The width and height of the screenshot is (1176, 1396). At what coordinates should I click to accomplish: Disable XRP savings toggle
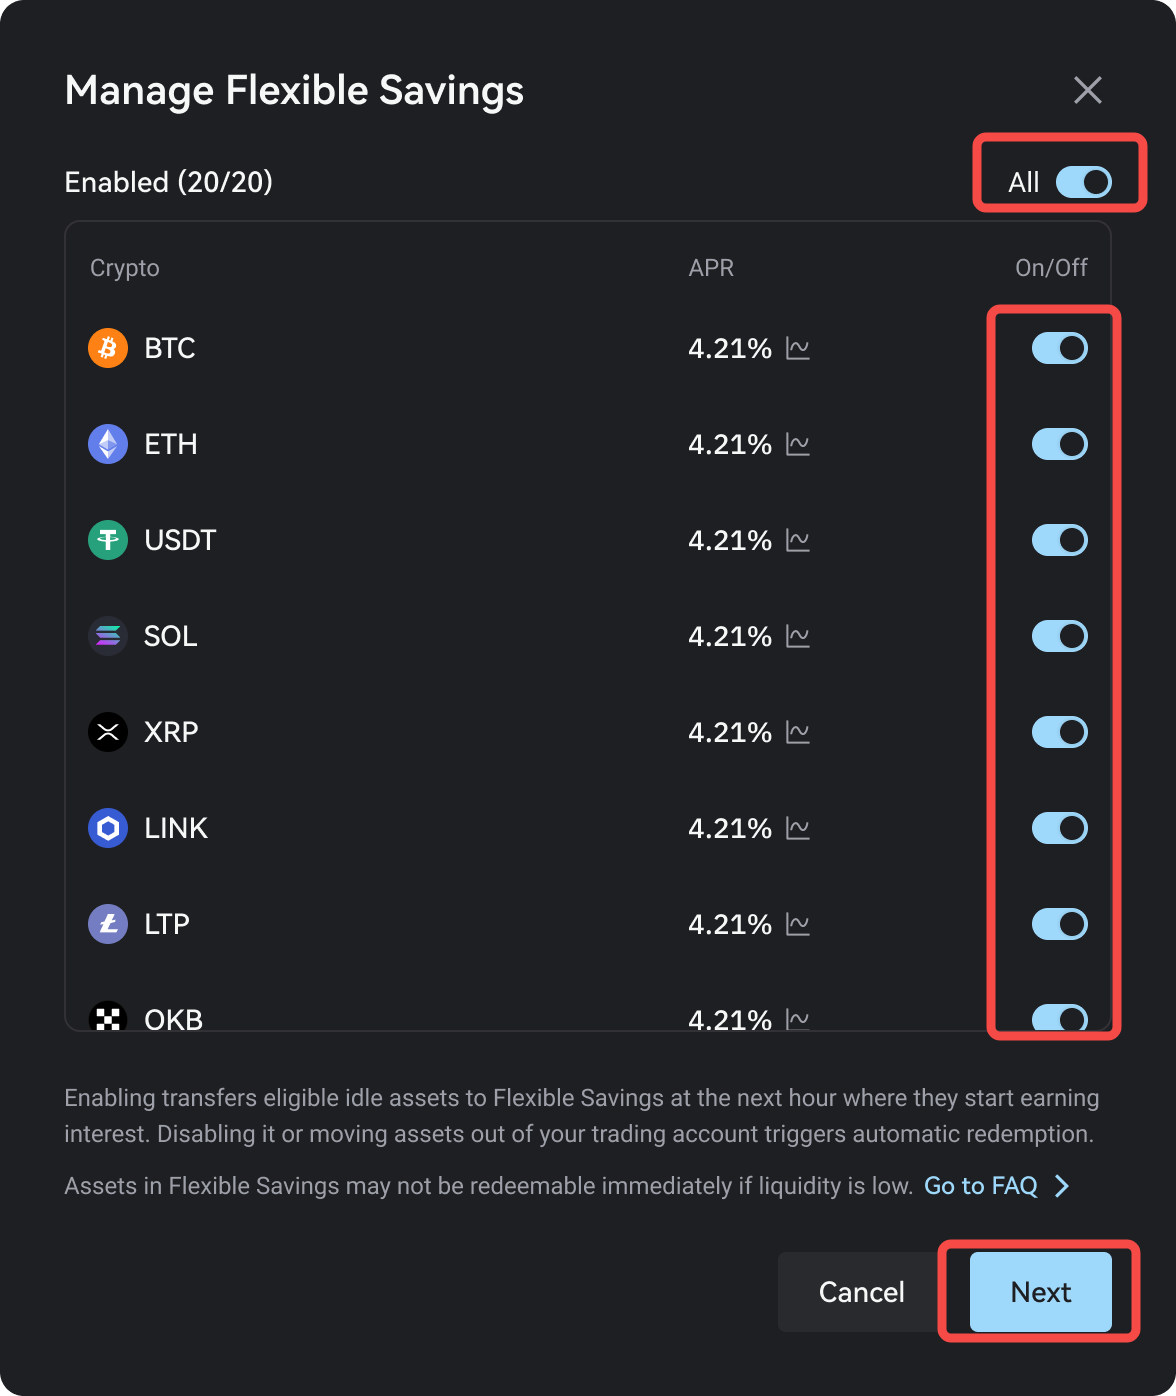point(1060,732)
